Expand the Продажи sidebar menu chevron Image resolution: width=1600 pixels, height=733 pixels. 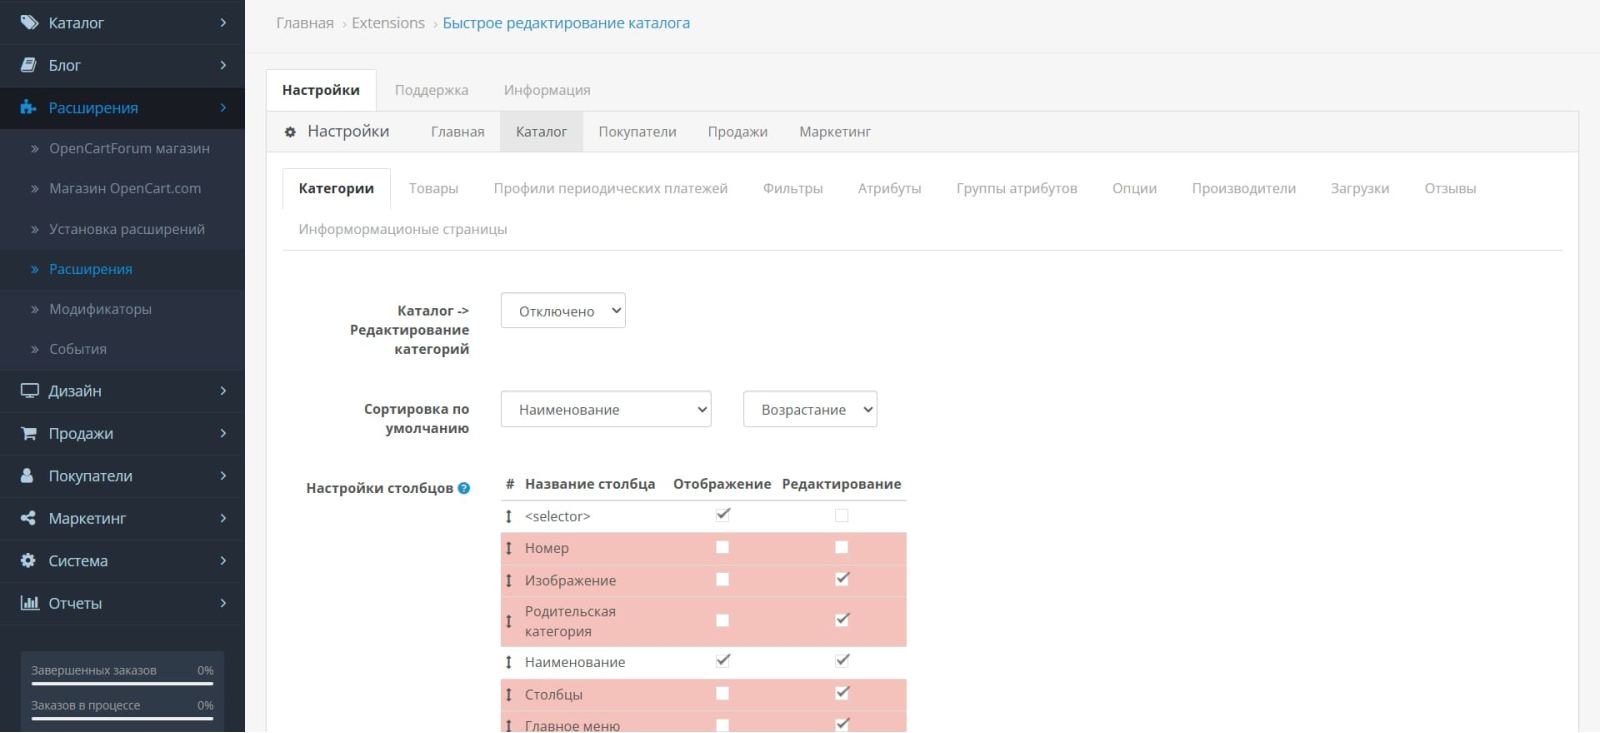click(223, 433)
